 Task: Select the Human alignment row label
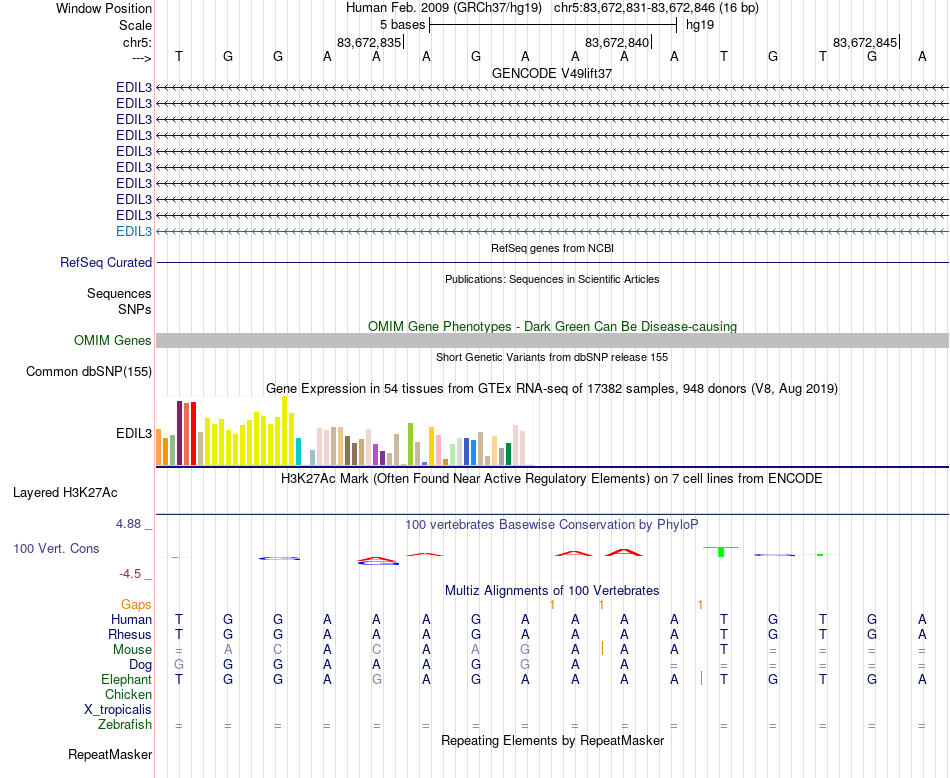[131, 619]
